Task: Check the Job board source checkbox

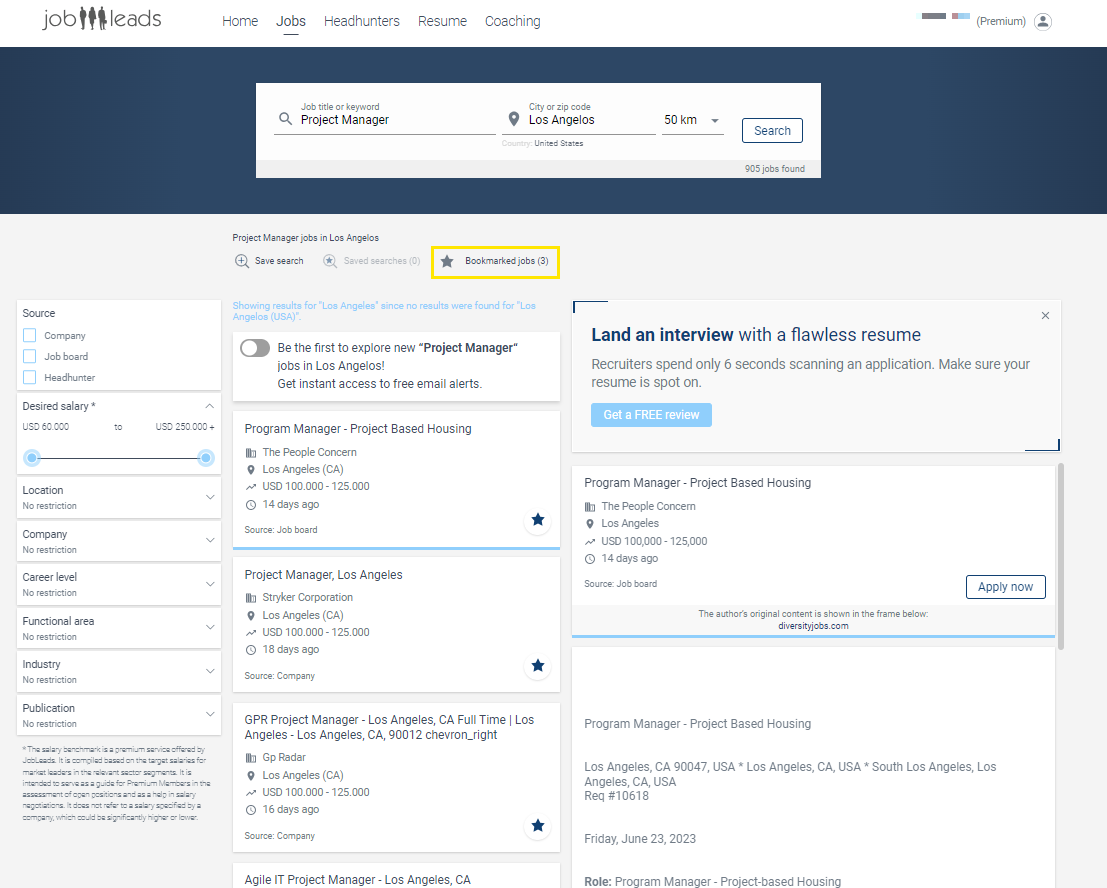Action: [30, 356]
